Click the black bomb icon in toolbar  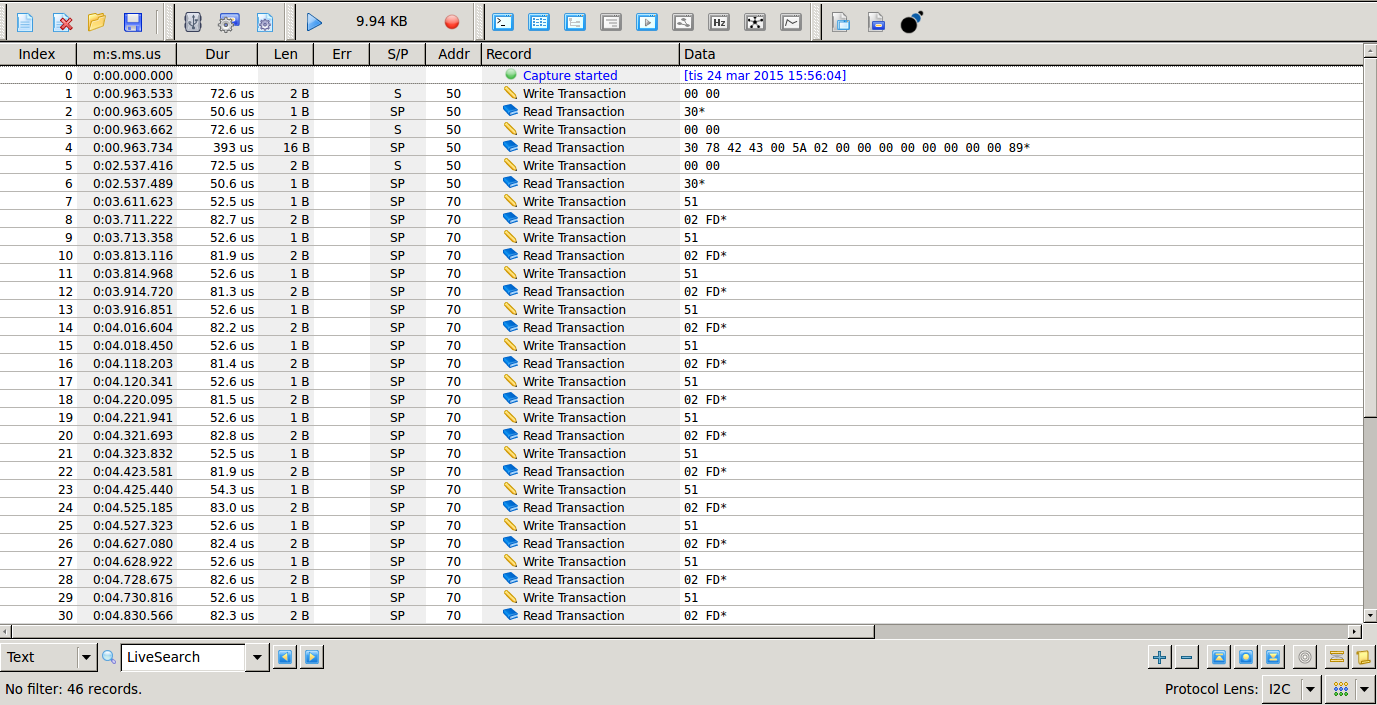911,22
